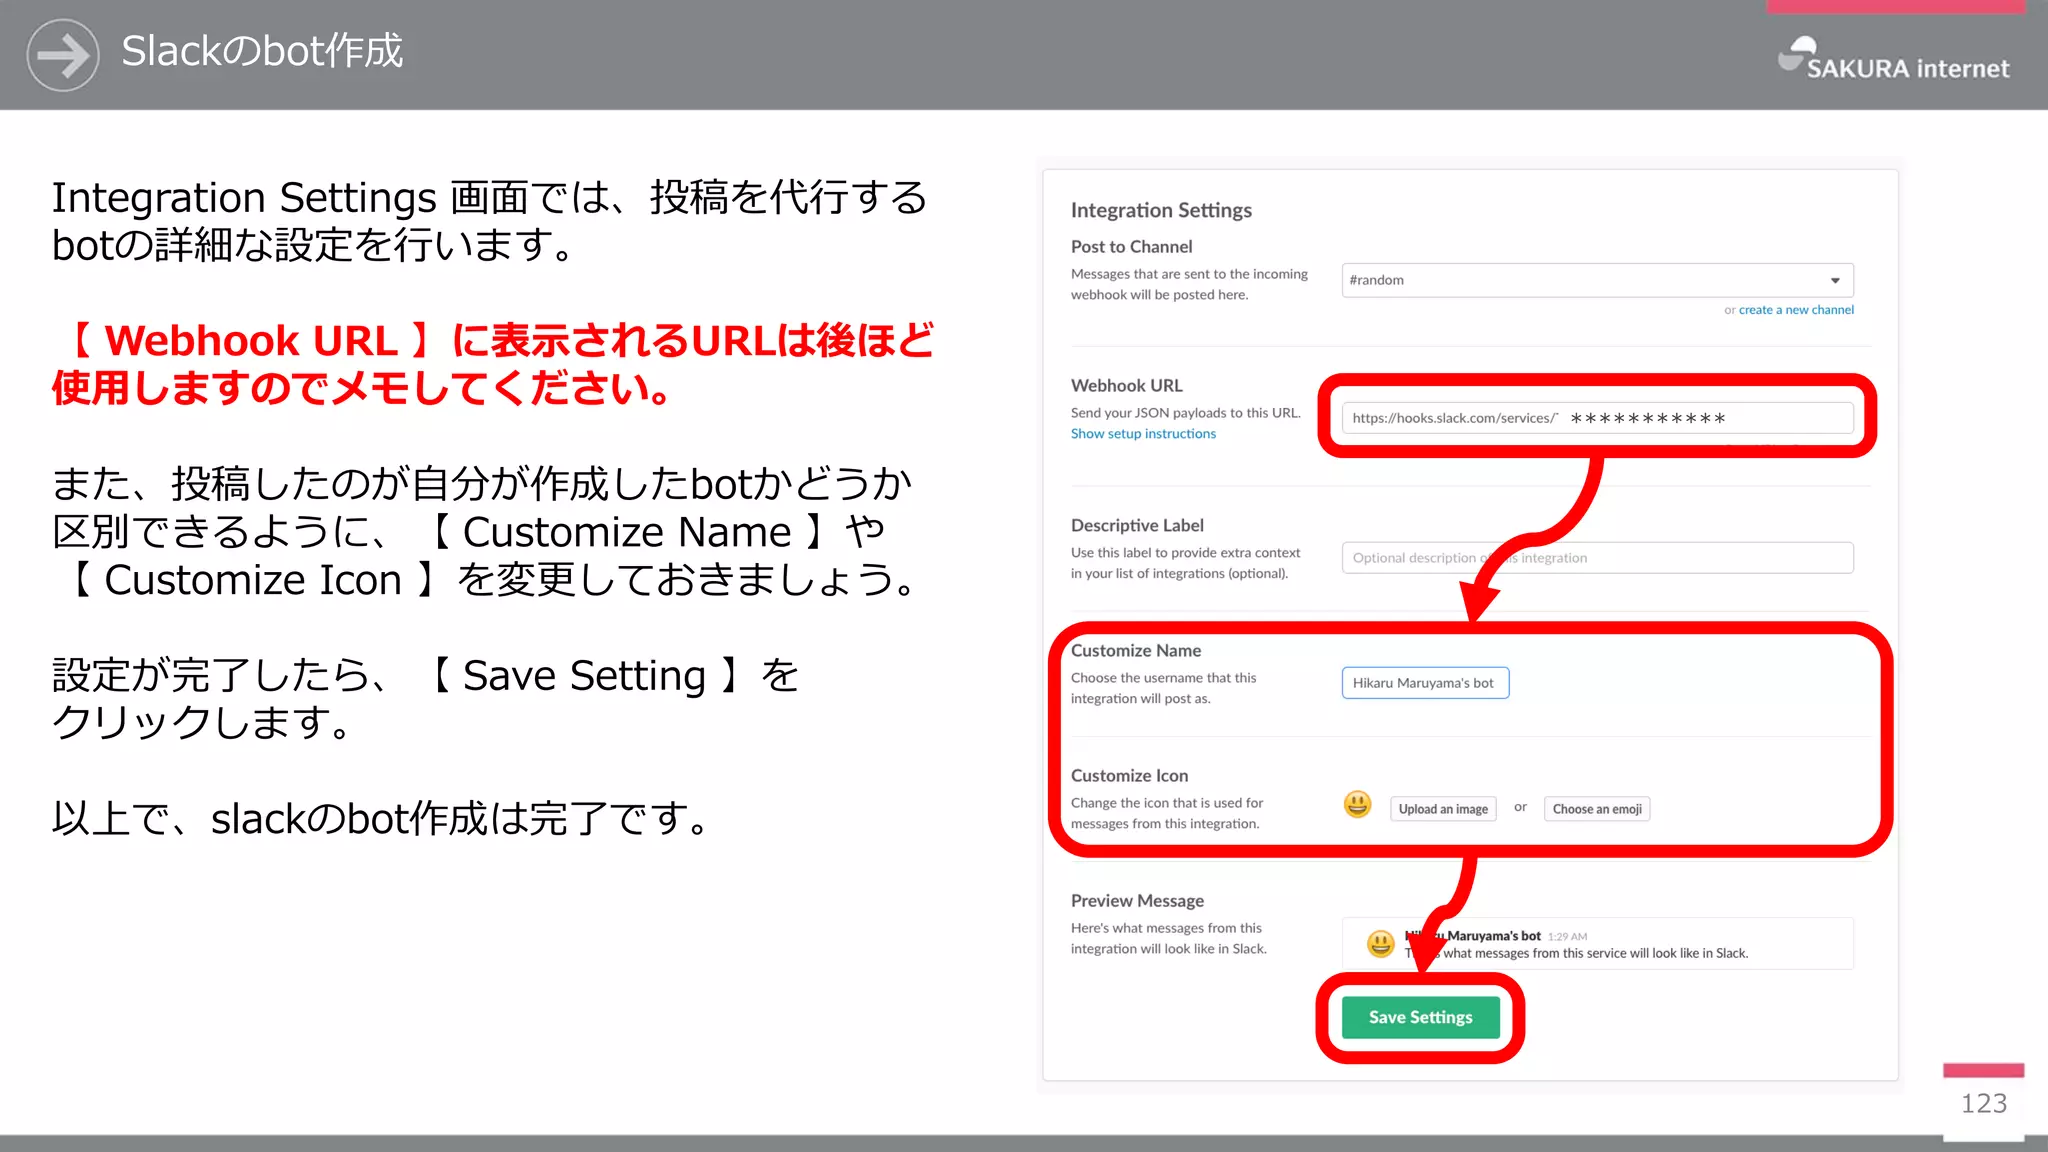The height and width of the screenshot is (1152, 2048).
Task: Click the smiley avatar in the Preview Message
Action: 1380,944
